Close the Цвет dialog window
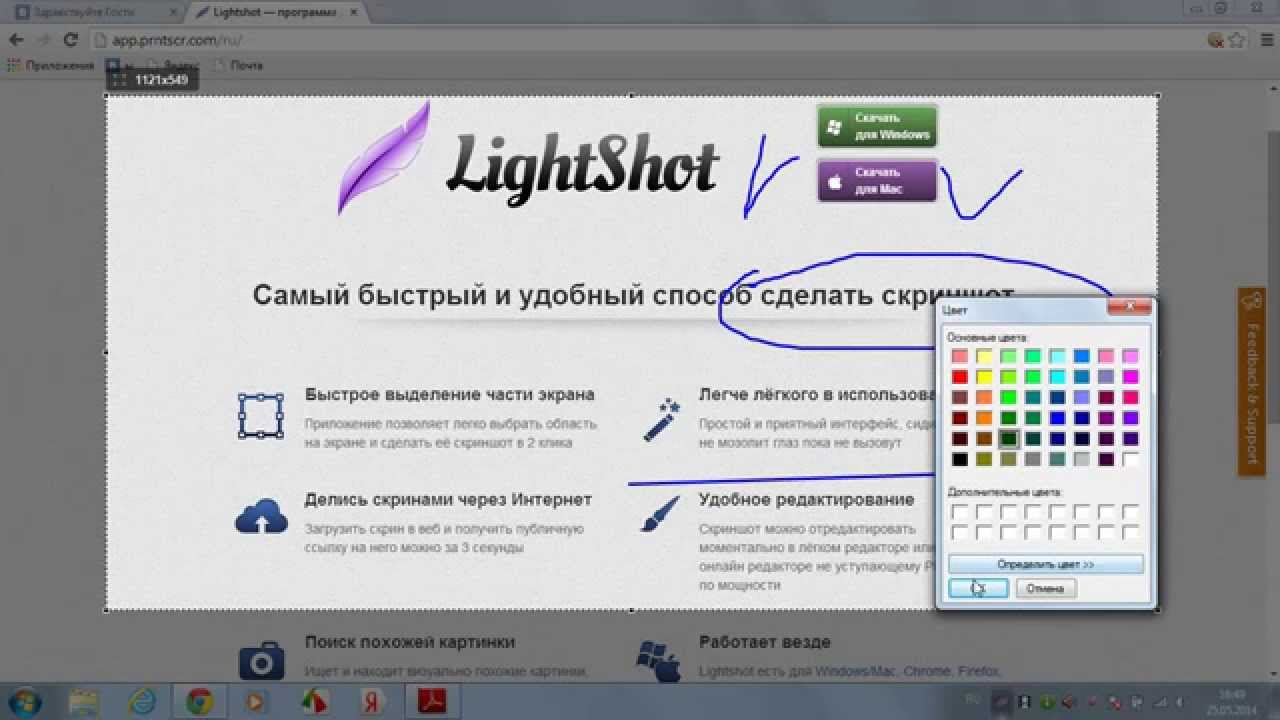Viewport: 1280px width, 720px height. 1130,307
